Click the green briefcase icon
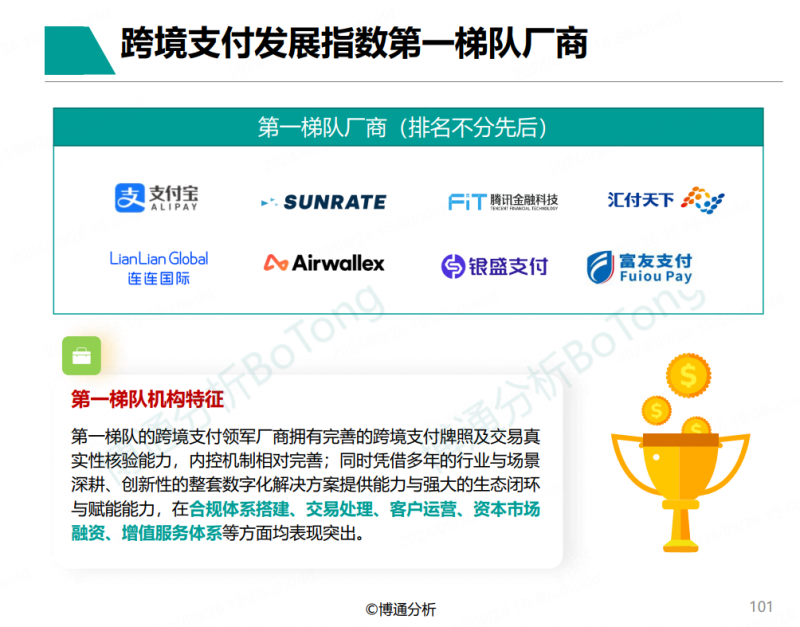Viewport: 800px width, 627px height. coord(82,356)
